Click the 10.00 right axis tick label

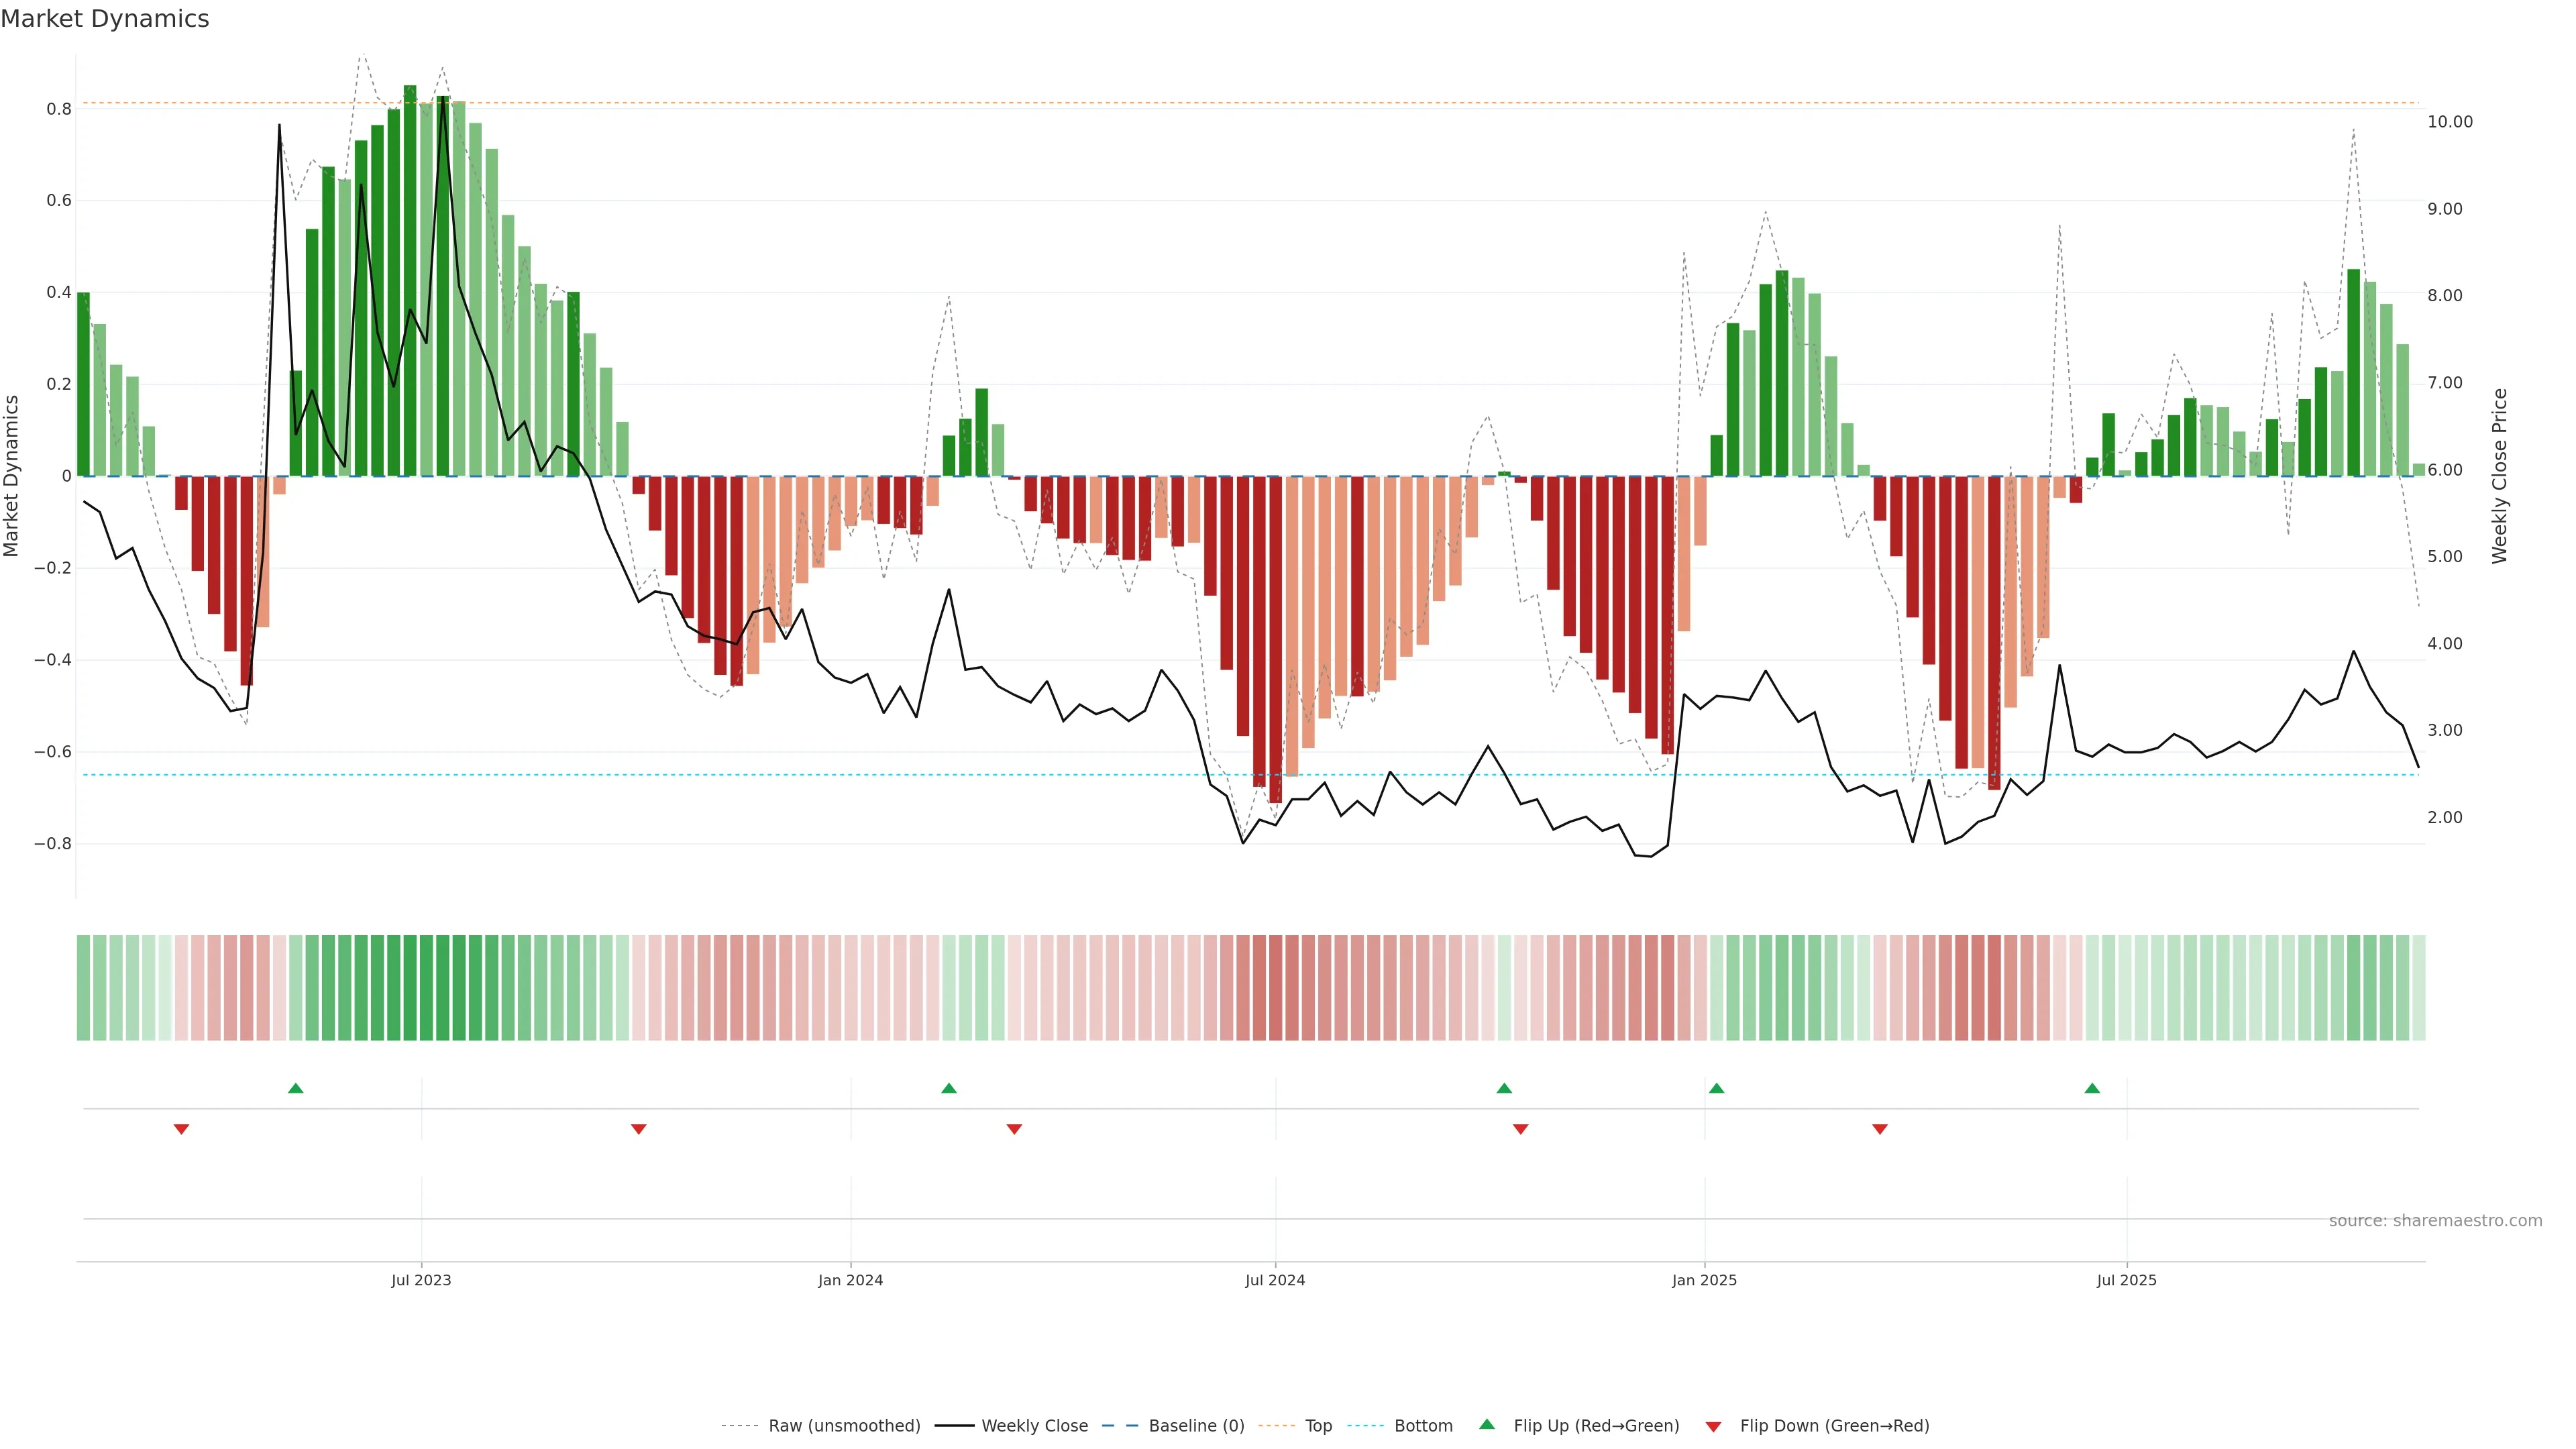2450,122
